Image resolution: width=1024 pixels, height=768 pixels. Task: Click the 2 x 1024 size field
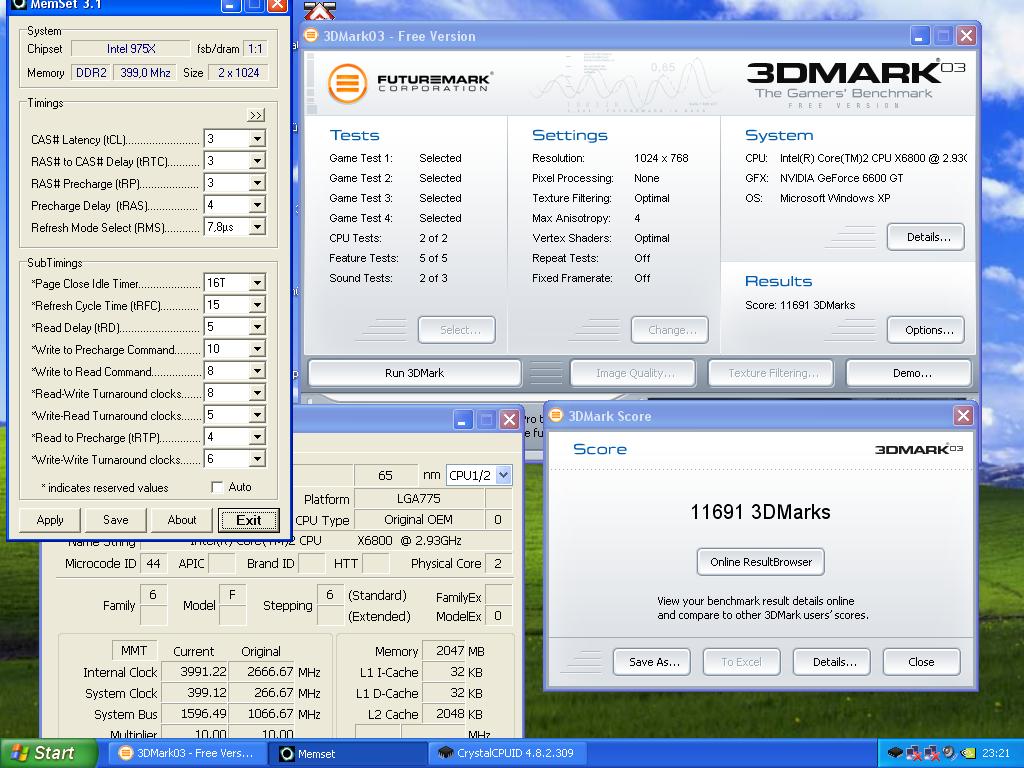(x=239, y=72)
